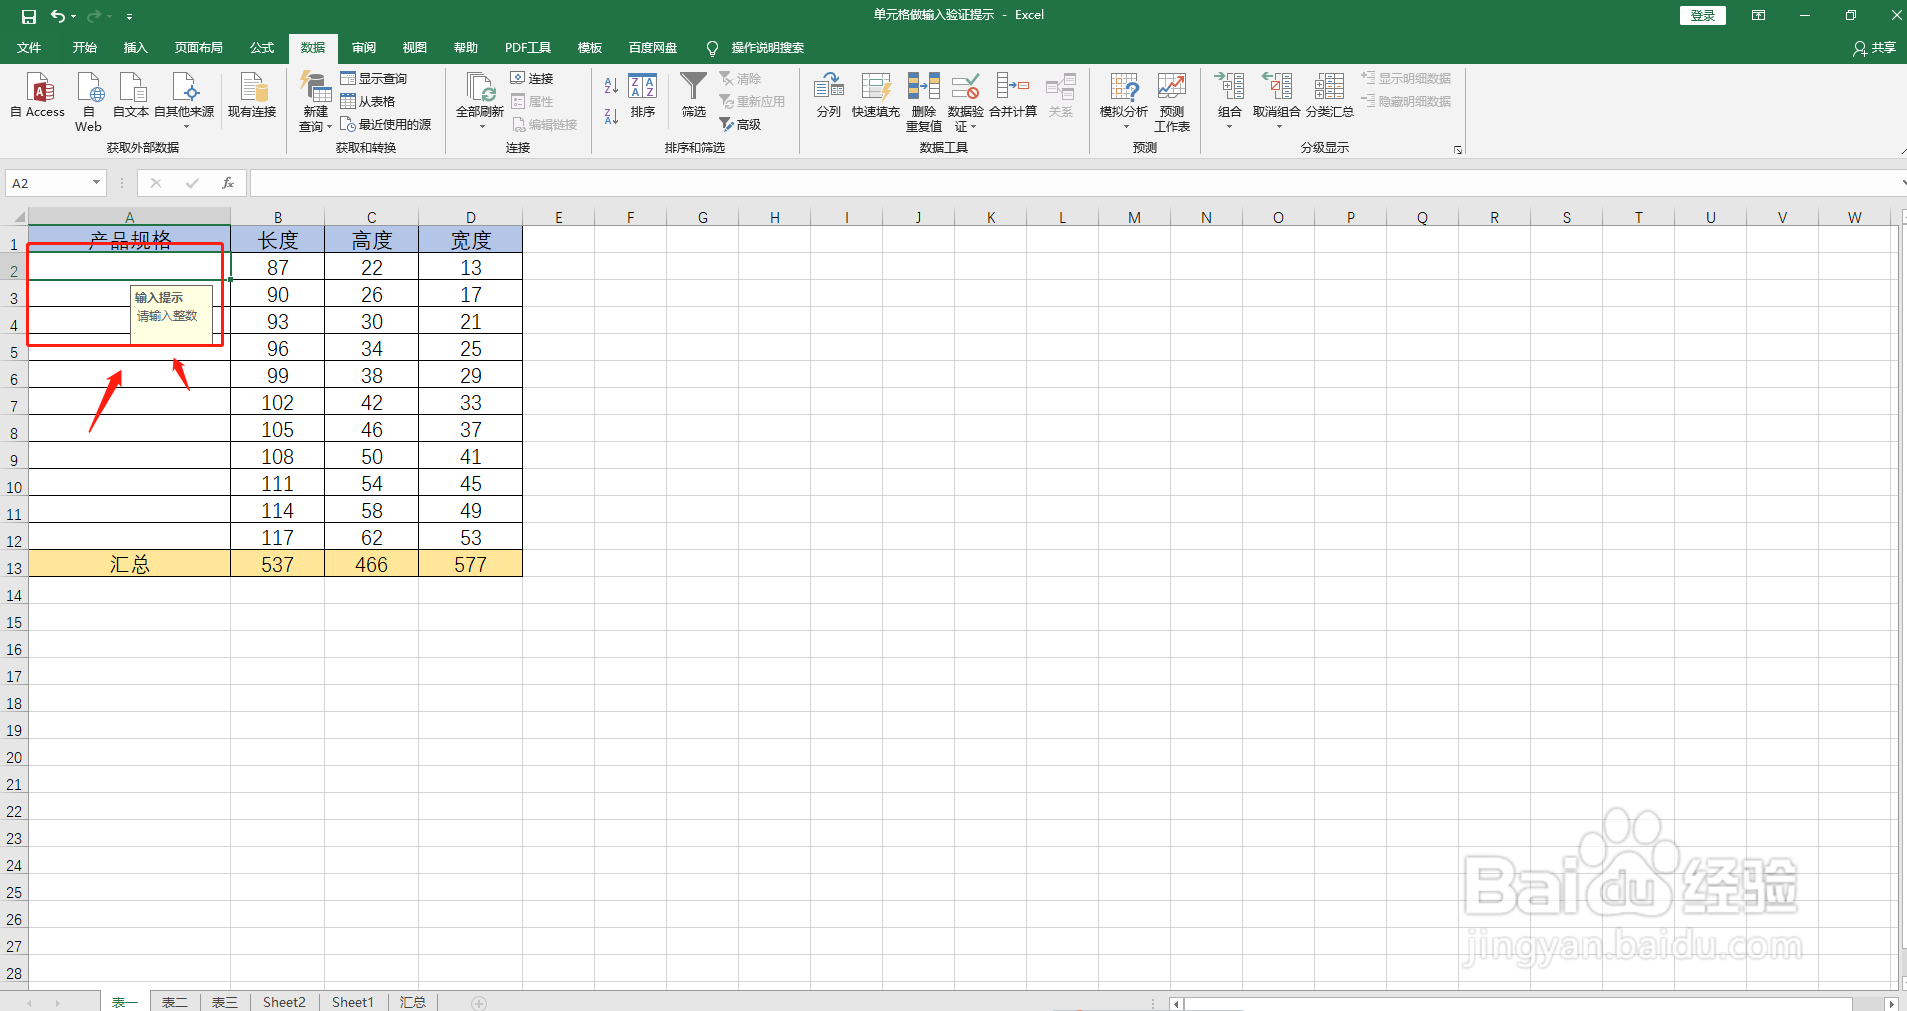Click the Share (共享) button
This screenshot has width=1907, height=1011.
click(1875, 48)
